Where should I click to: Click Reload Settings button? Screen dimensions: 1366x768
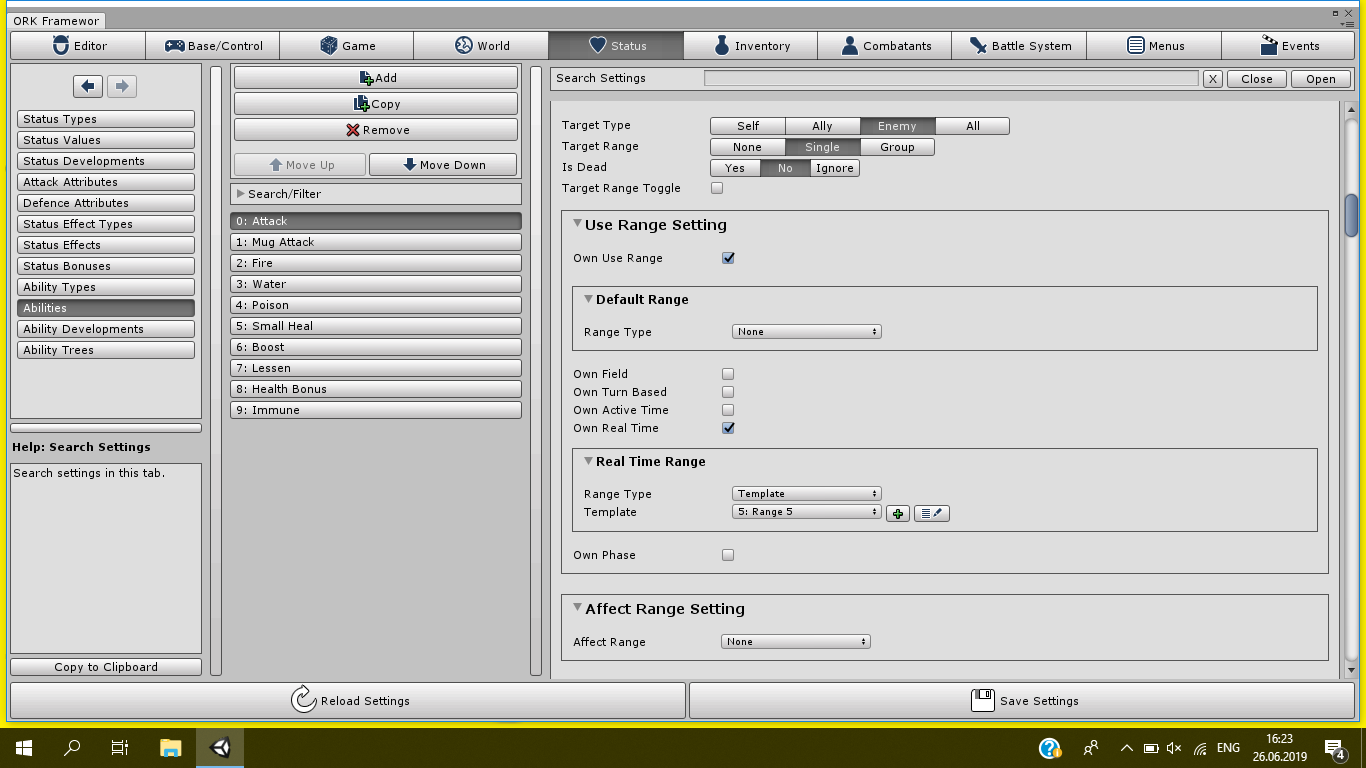[x=348, y=700]
